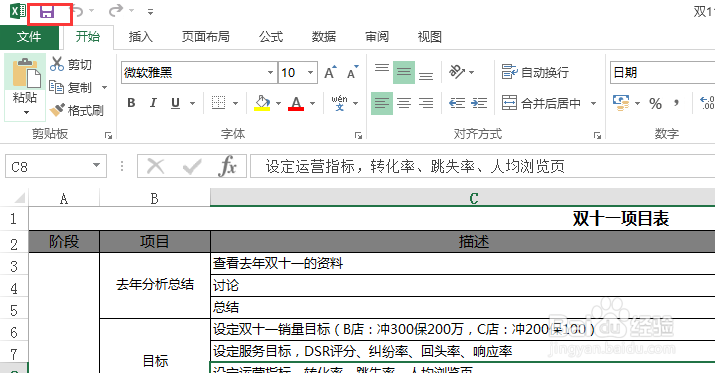715x373 pixels.
Task: Open the name box dropdown arrow
Action: [x=96, y=166]
